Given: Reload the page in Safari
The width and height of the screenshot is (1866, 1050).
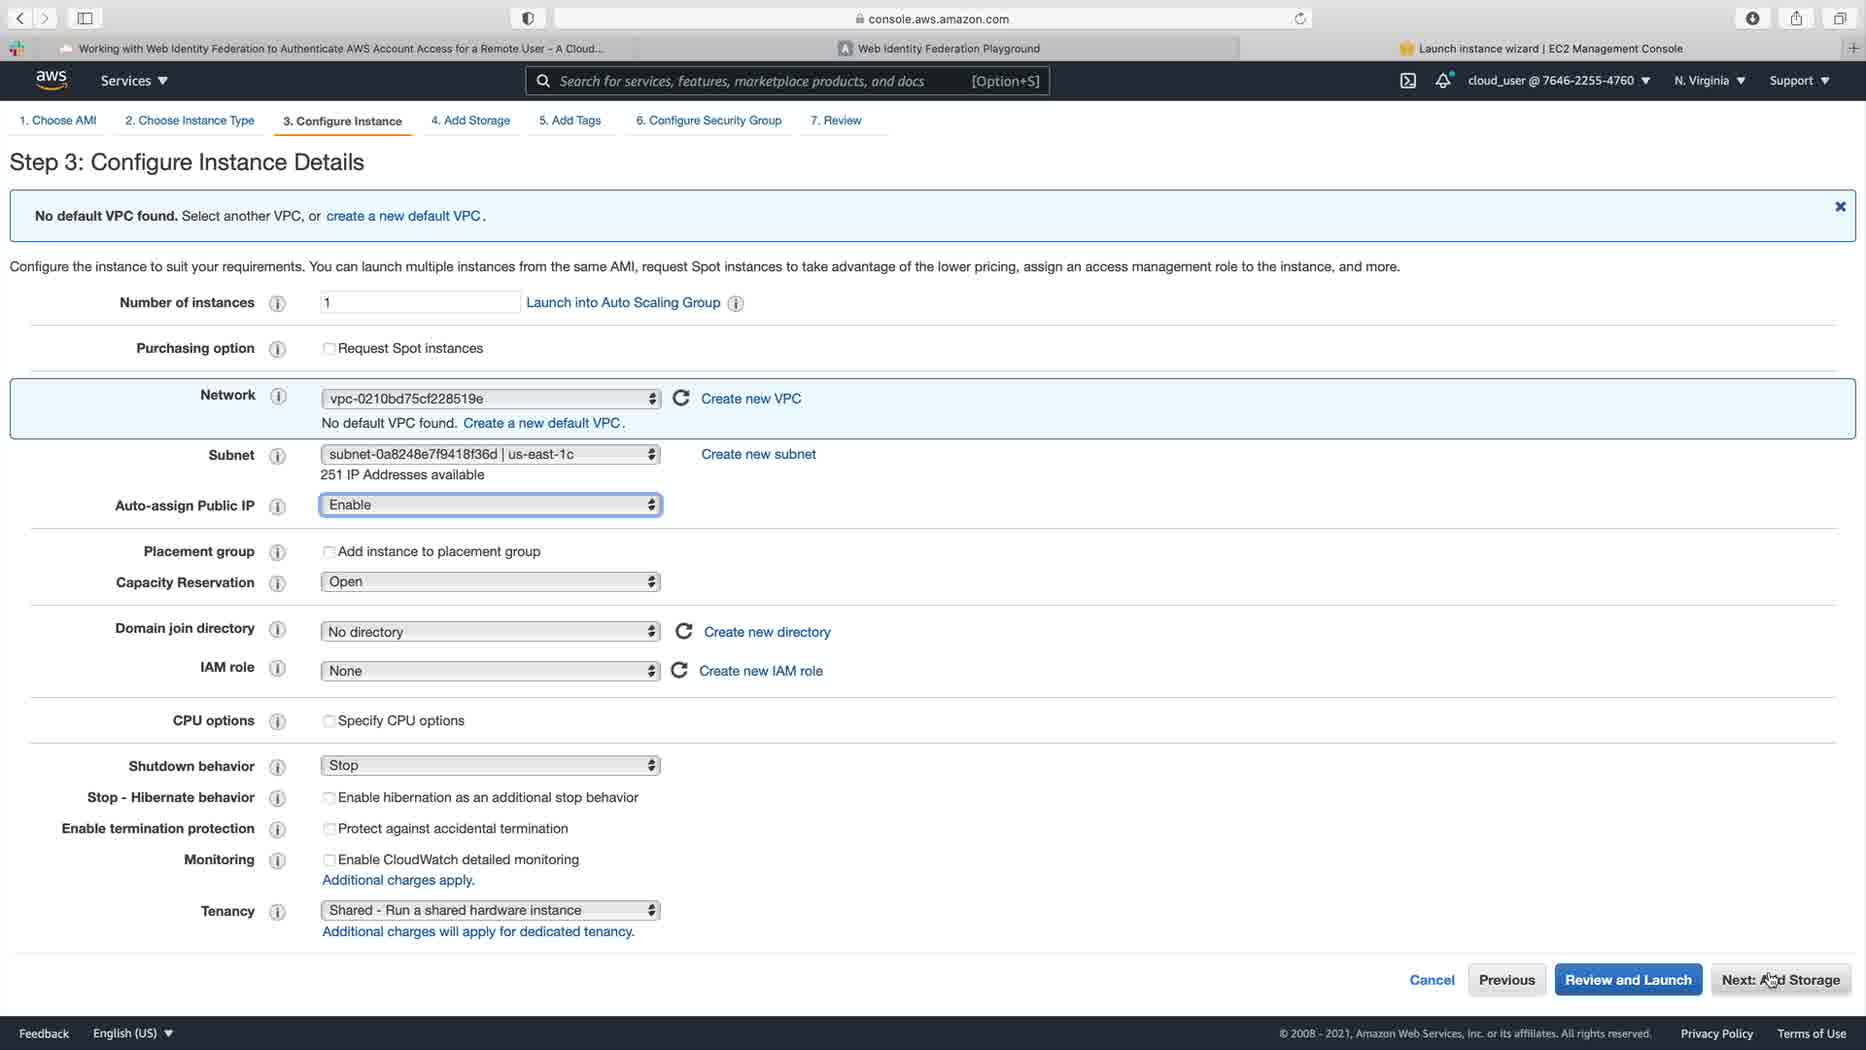Looking at the screenshot, I should (1300, 18).
